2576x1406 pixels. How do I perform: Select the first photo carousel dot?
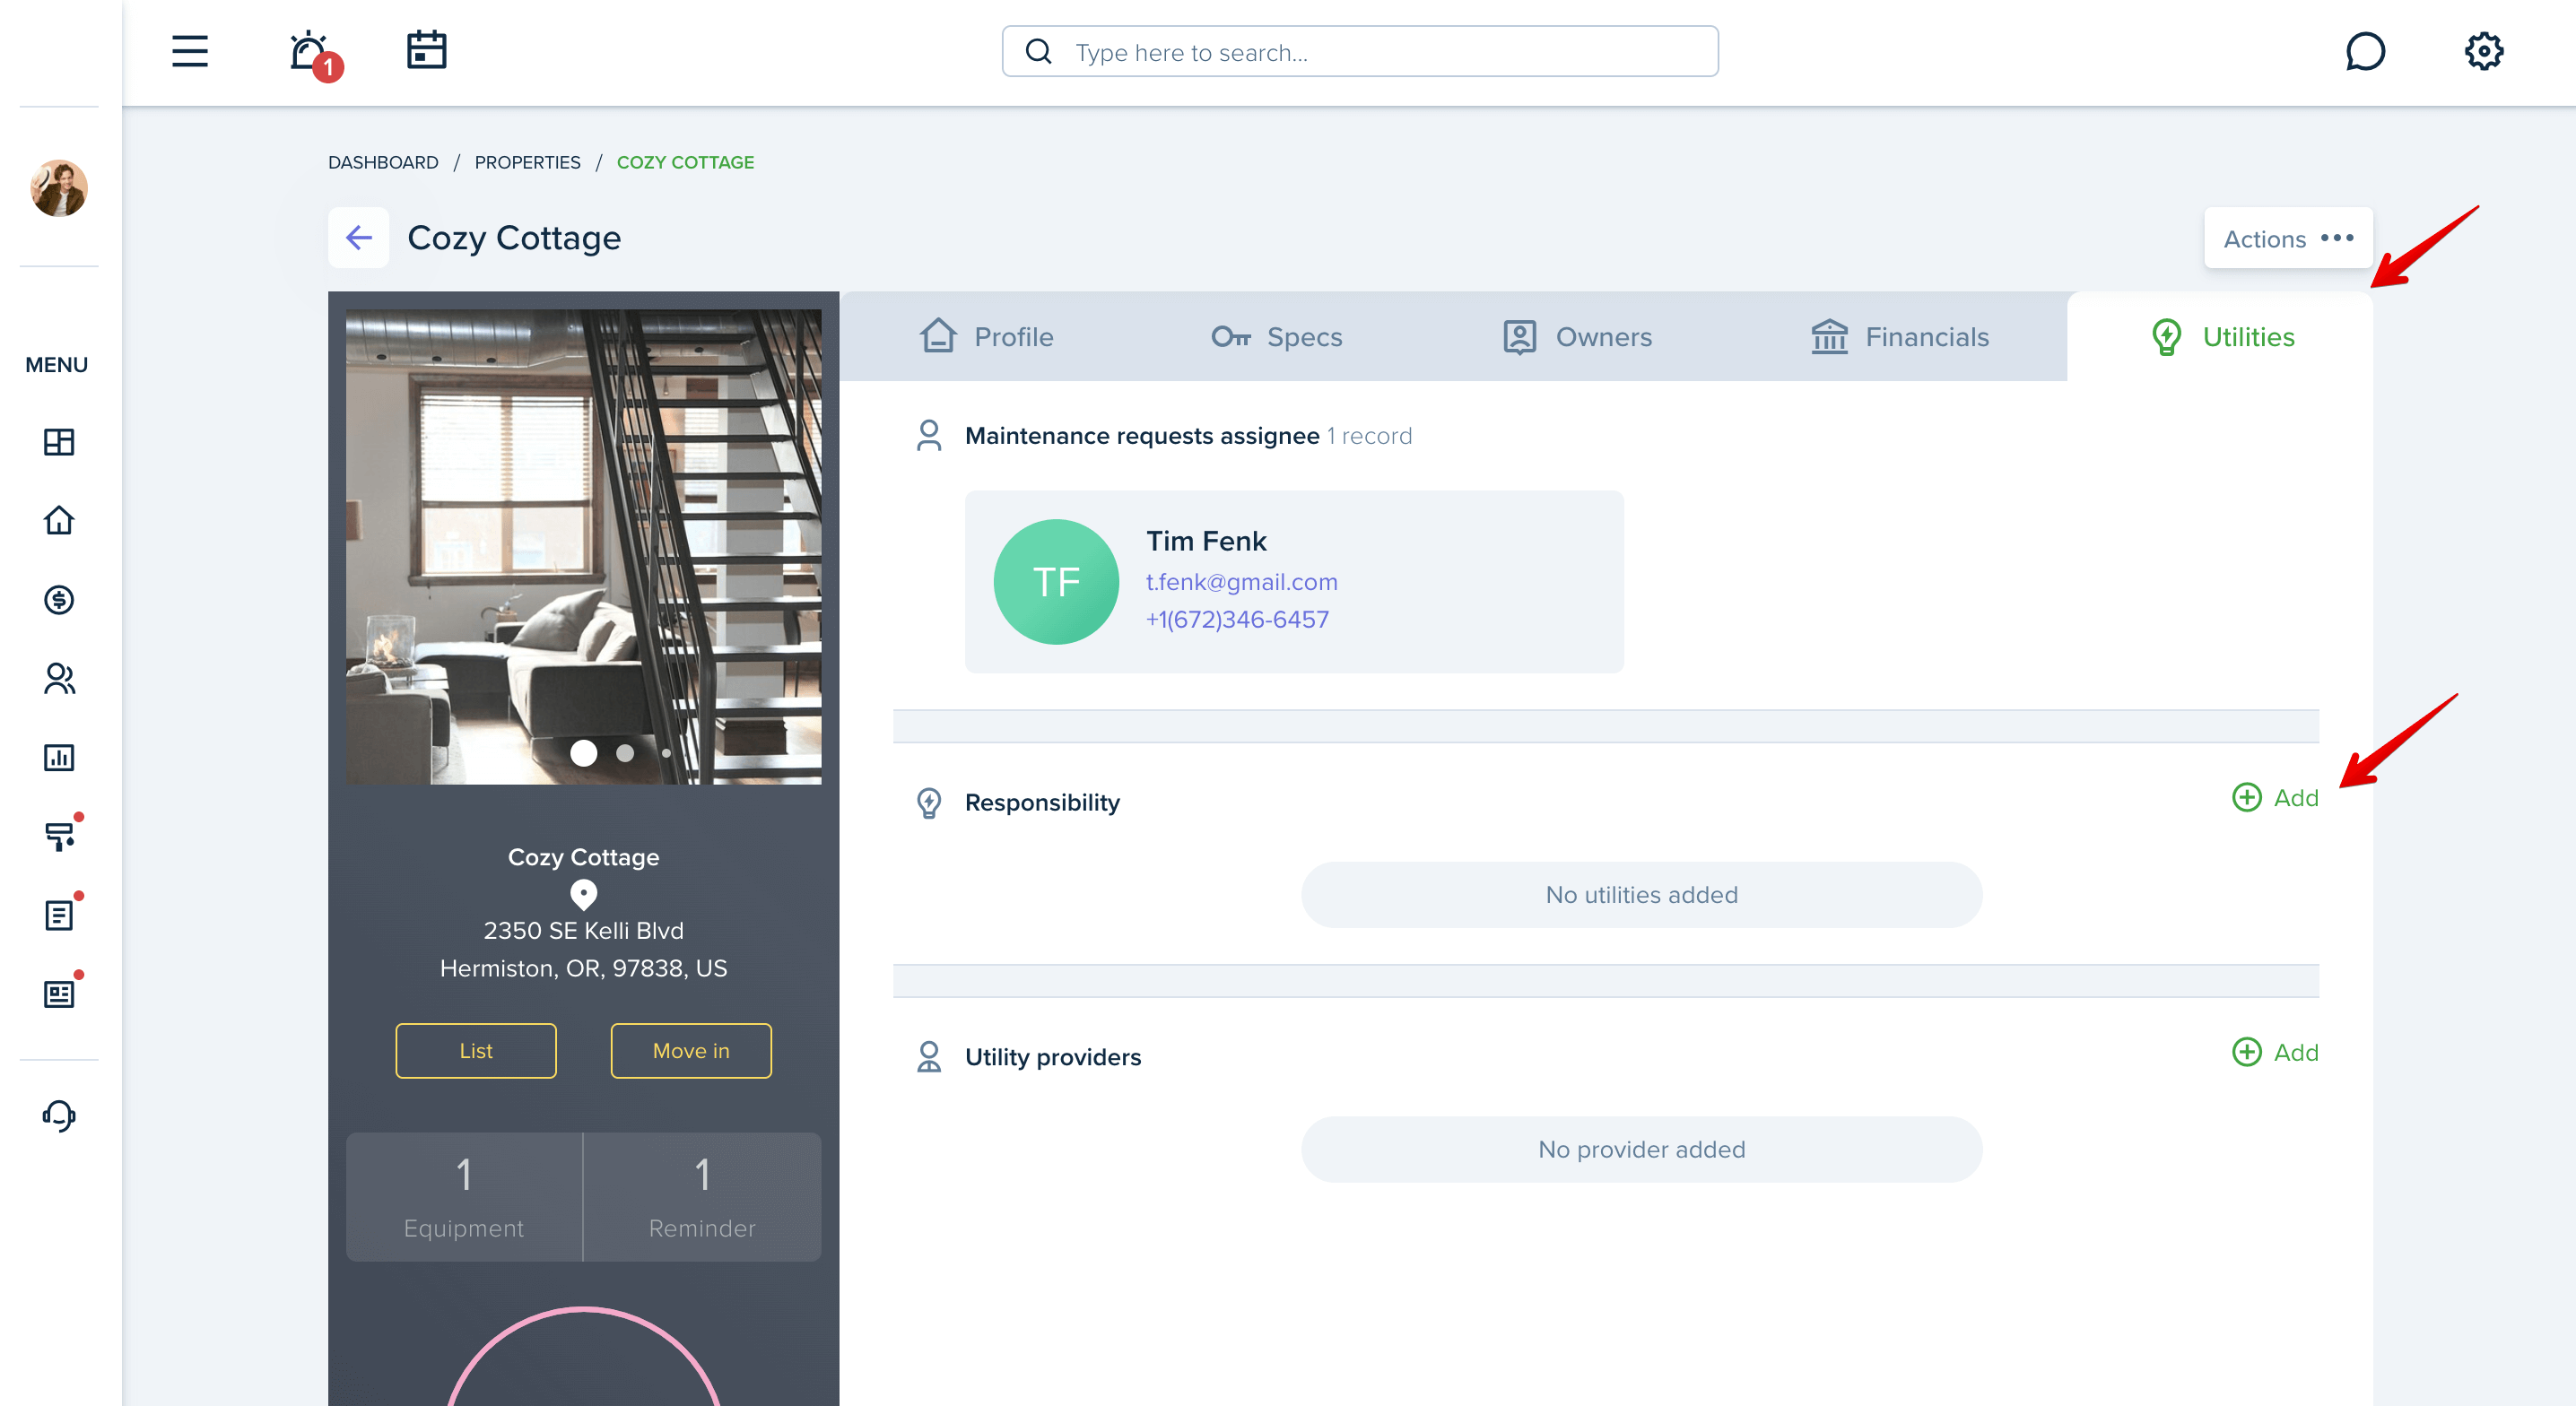583,753
